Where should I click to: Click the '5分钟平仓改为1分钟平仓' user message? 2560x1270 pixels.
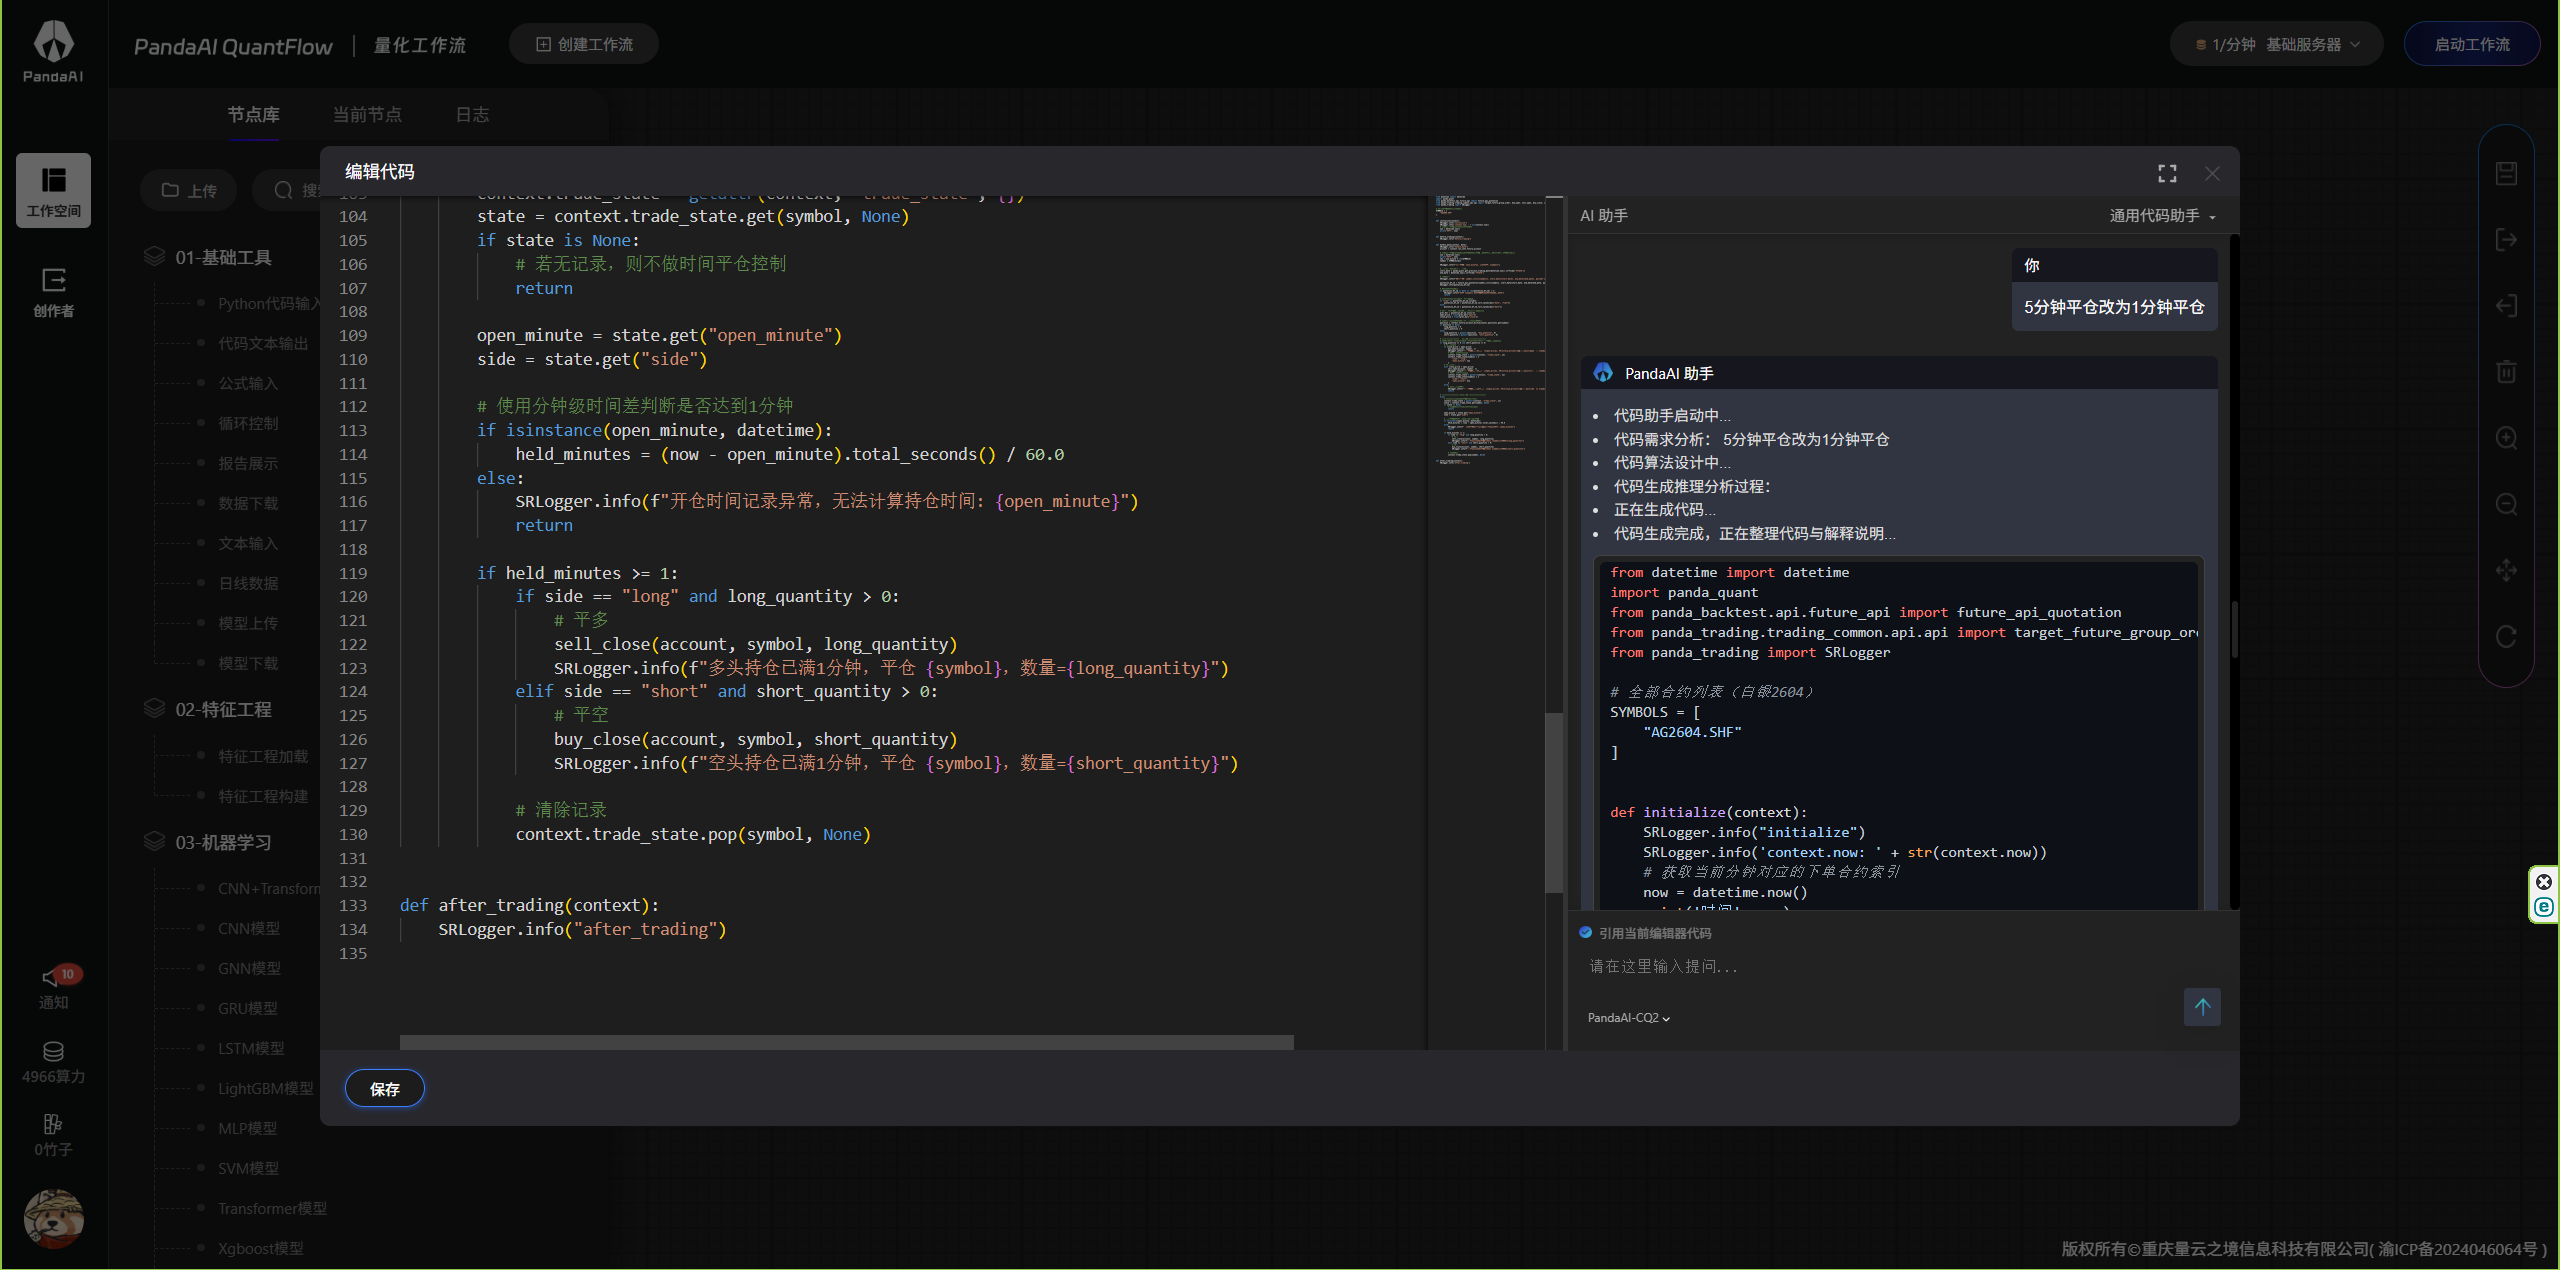[x=2114, y=307]
